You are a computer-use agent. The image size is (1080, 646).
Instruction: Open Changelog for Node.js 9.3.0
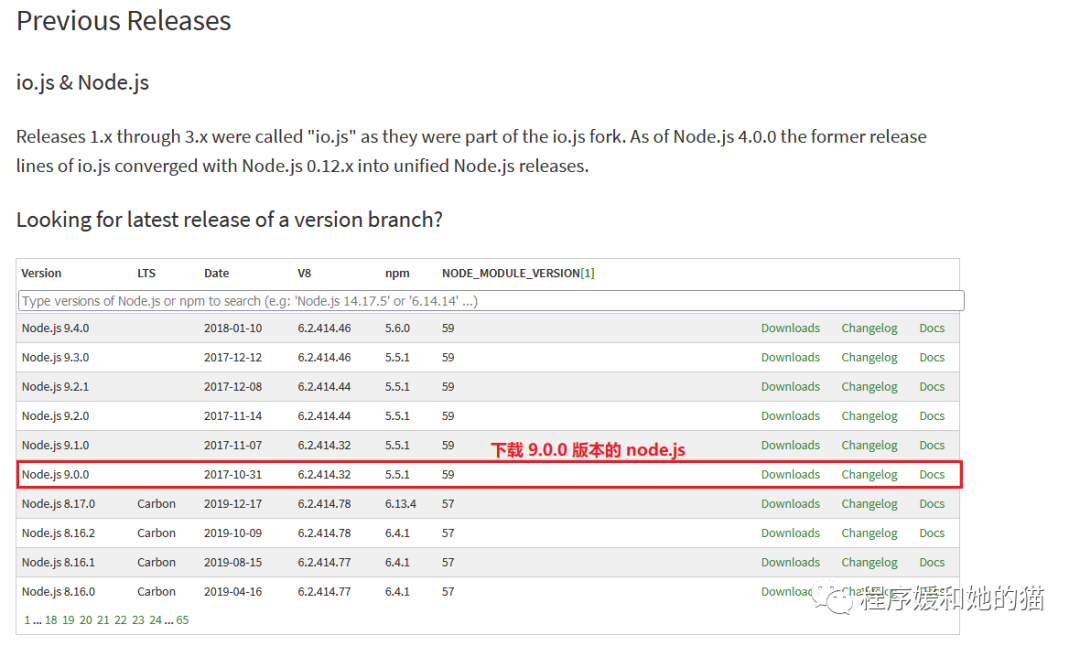coord(869,357)
